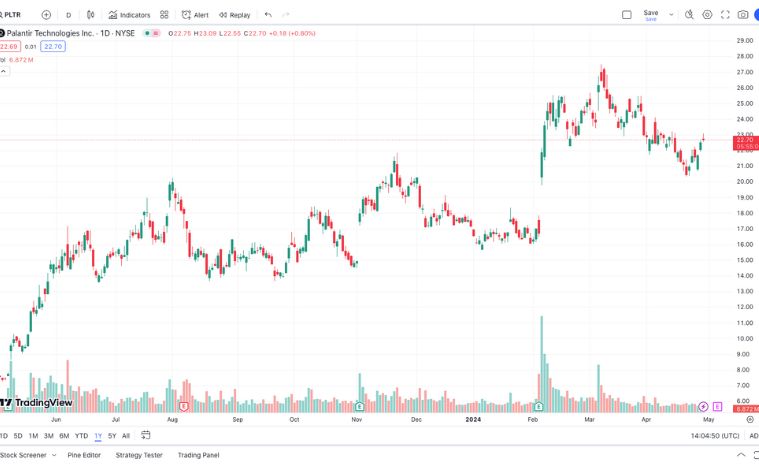Image resolution: width=759 pixels, height=469 pixels.
Task: Select the All date range
Action: coord(126,436)
